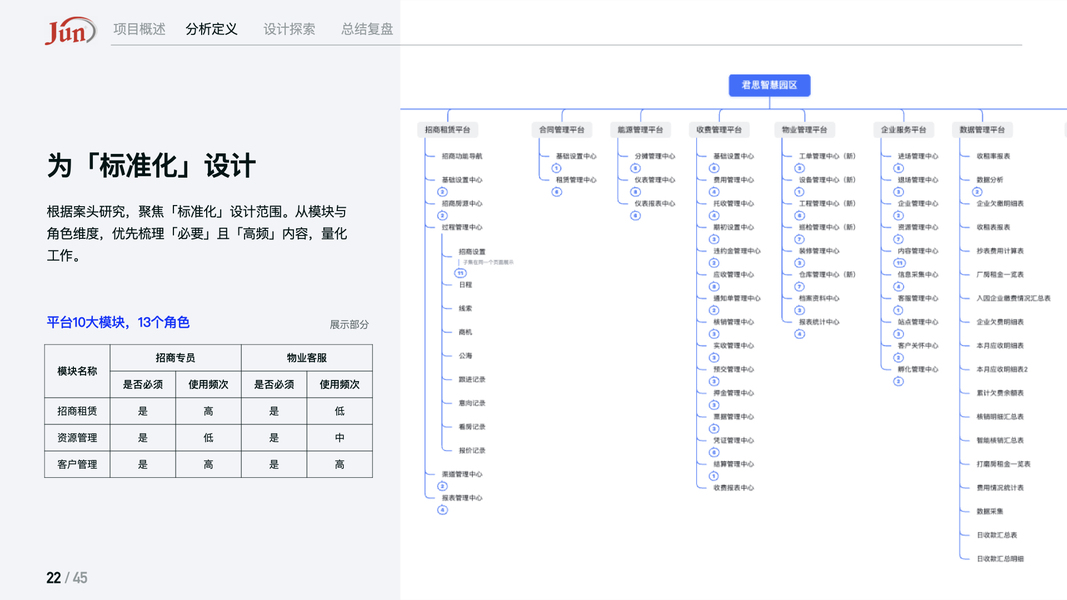Expand the badge under 工单管理中心（新）

(x=800, y=168)
